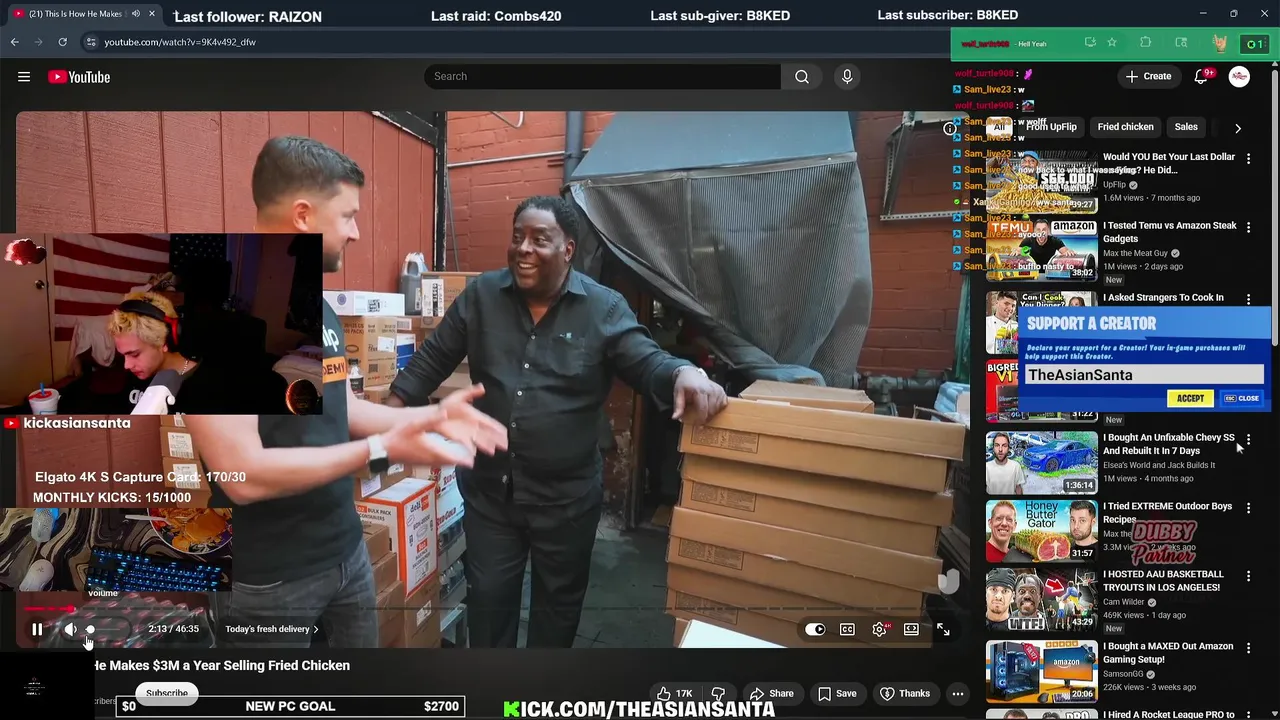This screenshot has height=720, width=1280.
Task: Open the Create dropdown
Action: pyautogui.click(x=1147, y=77)
